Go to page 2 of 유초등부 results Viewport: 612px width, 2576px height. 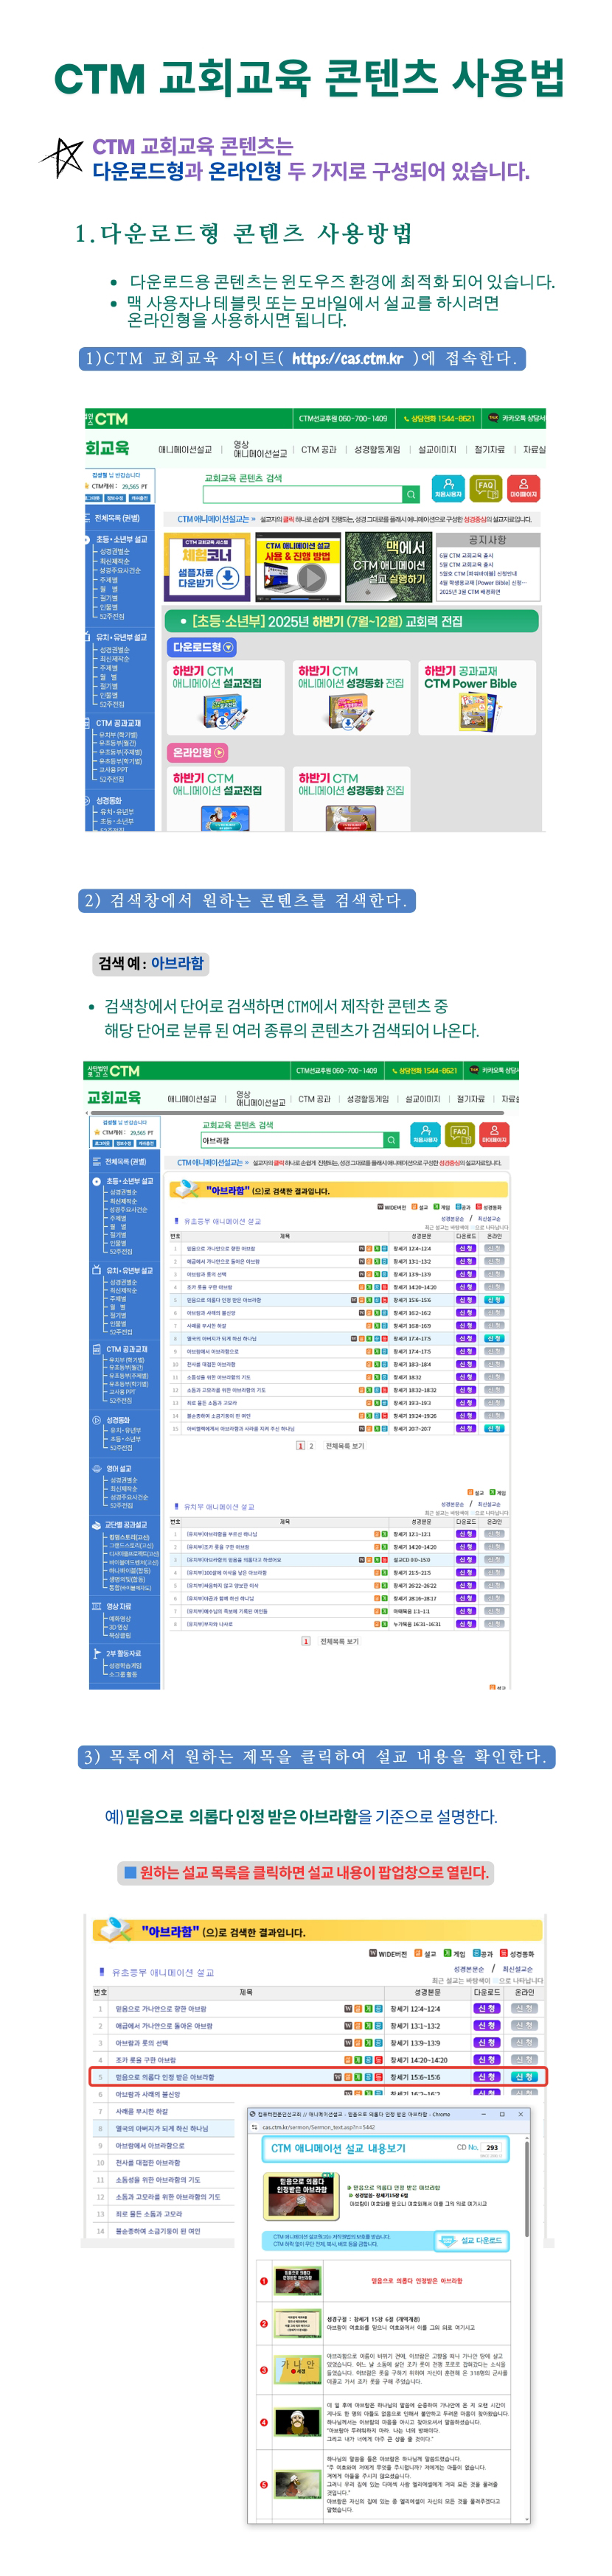pyautogui.click(x=311, y=1446)
